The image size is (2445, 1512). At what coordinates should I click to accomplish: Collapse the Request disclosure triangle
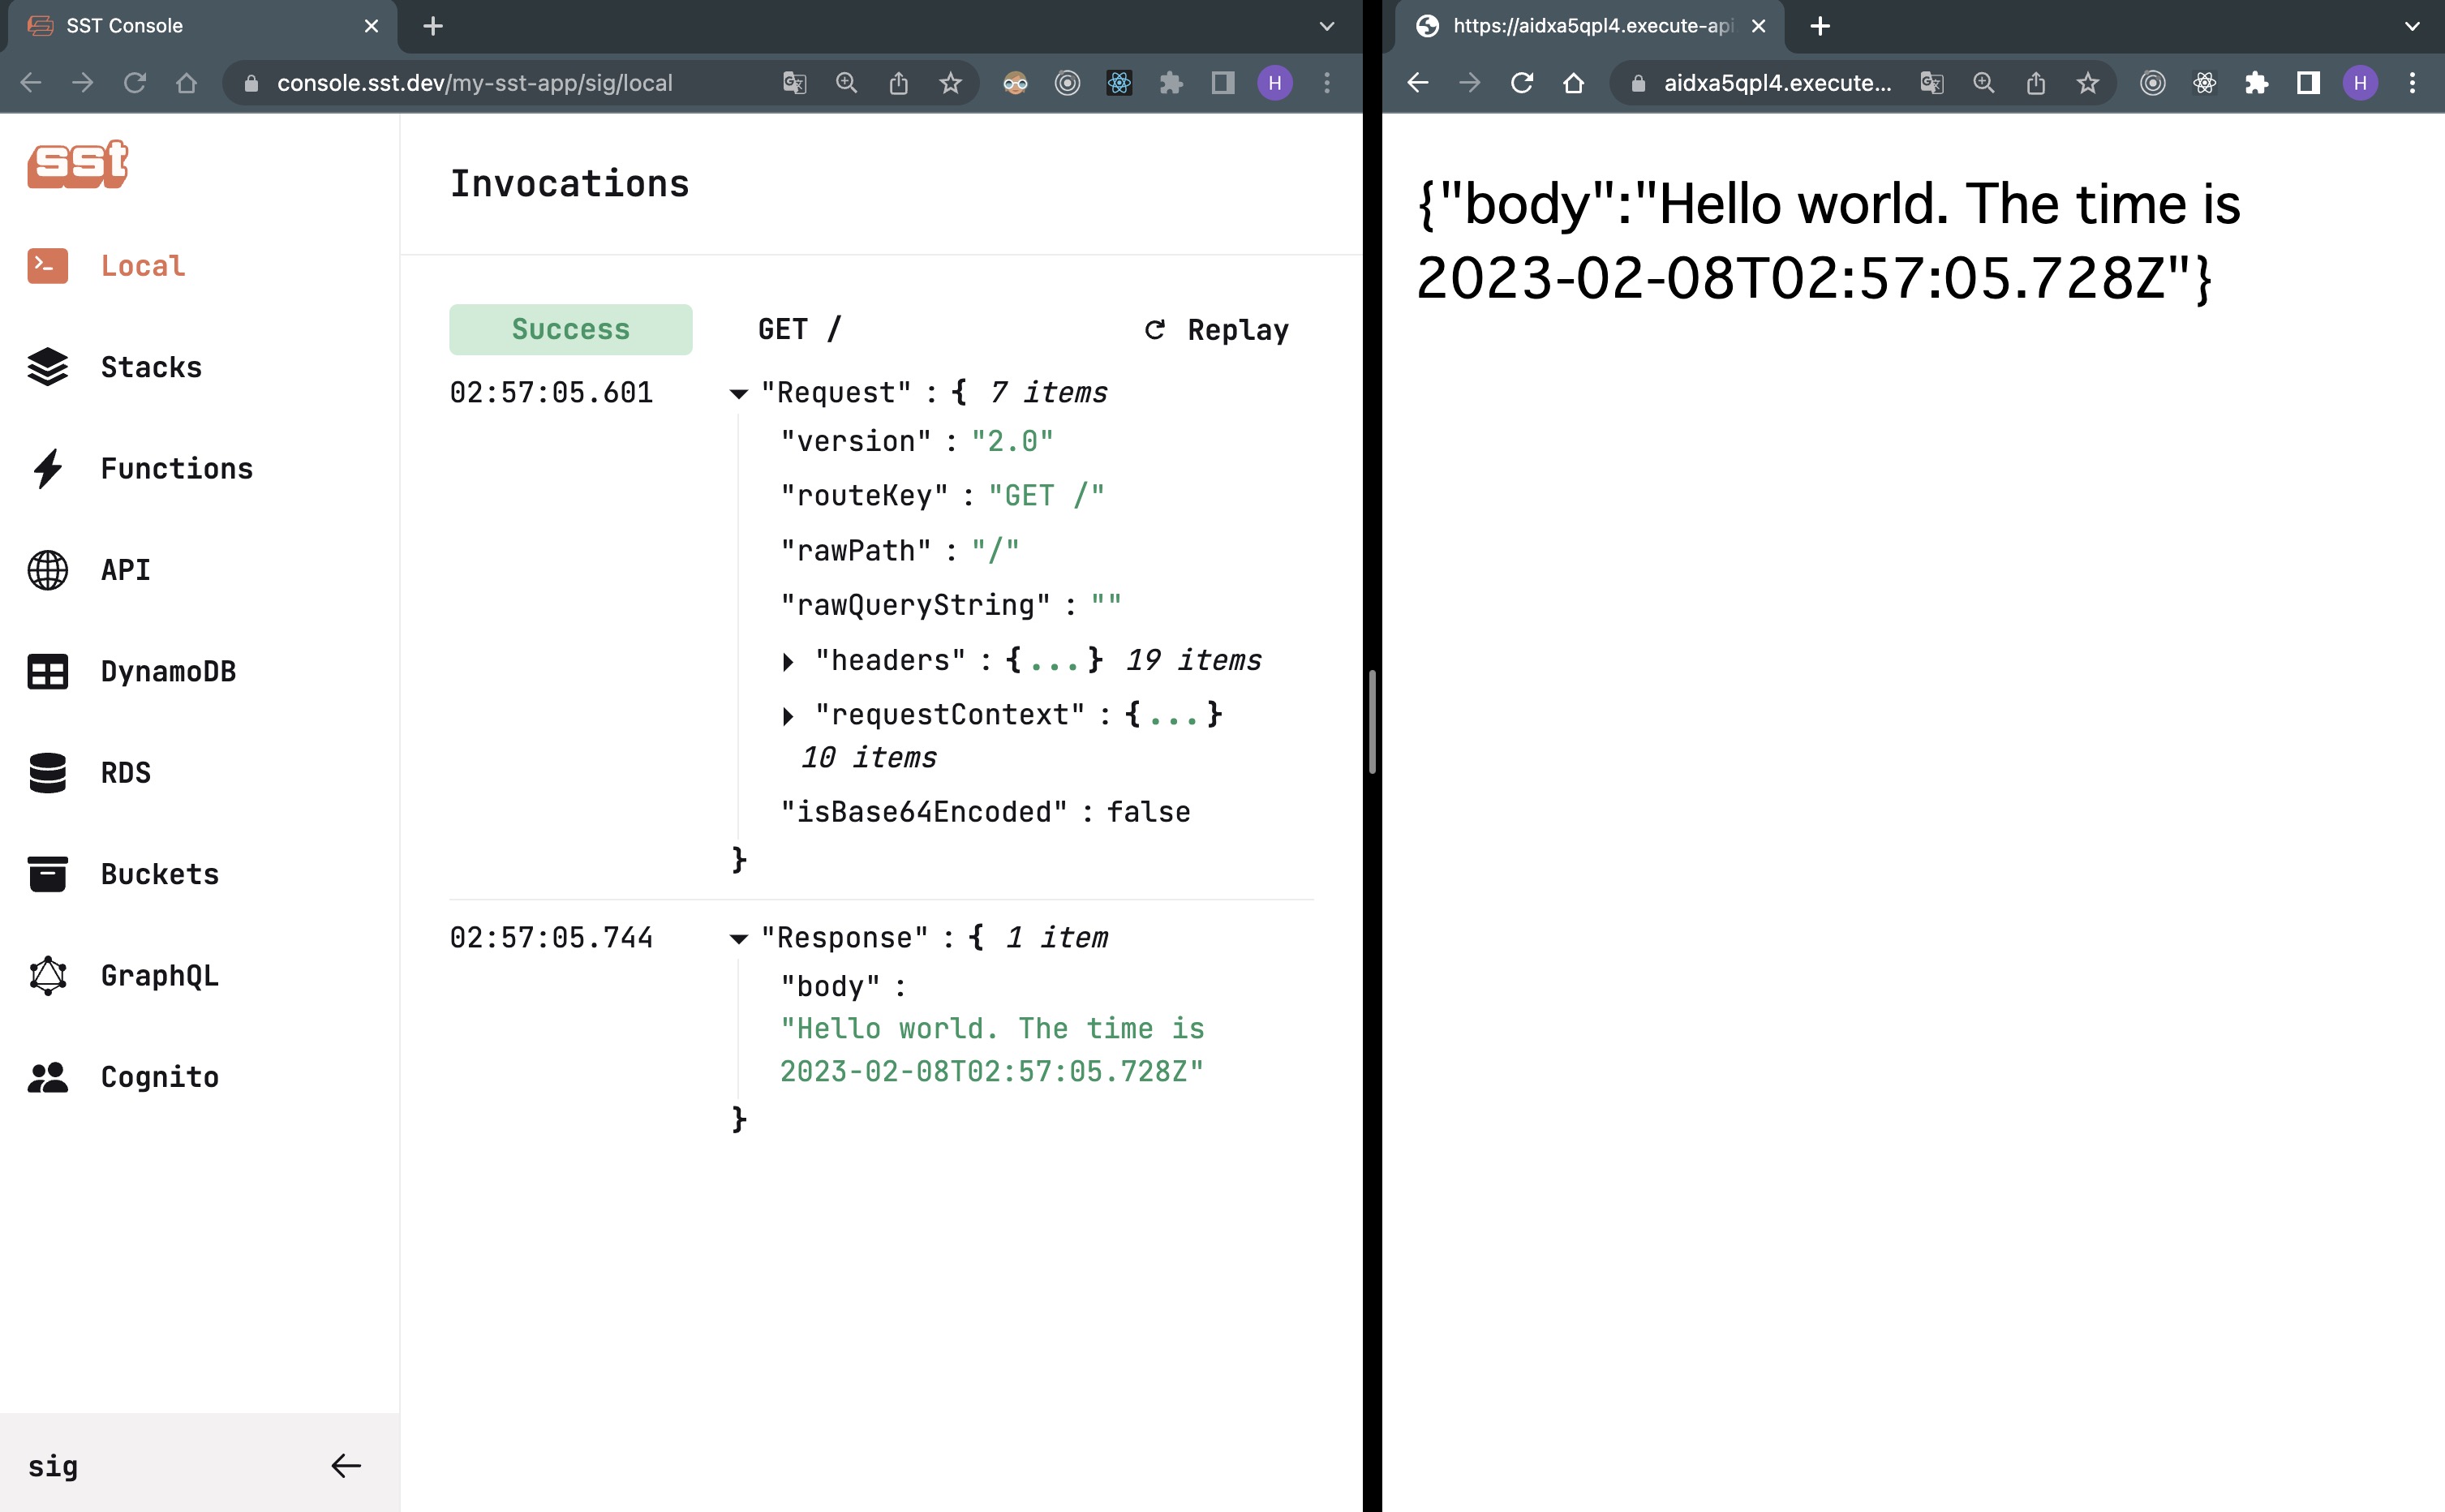coord(739,393)
